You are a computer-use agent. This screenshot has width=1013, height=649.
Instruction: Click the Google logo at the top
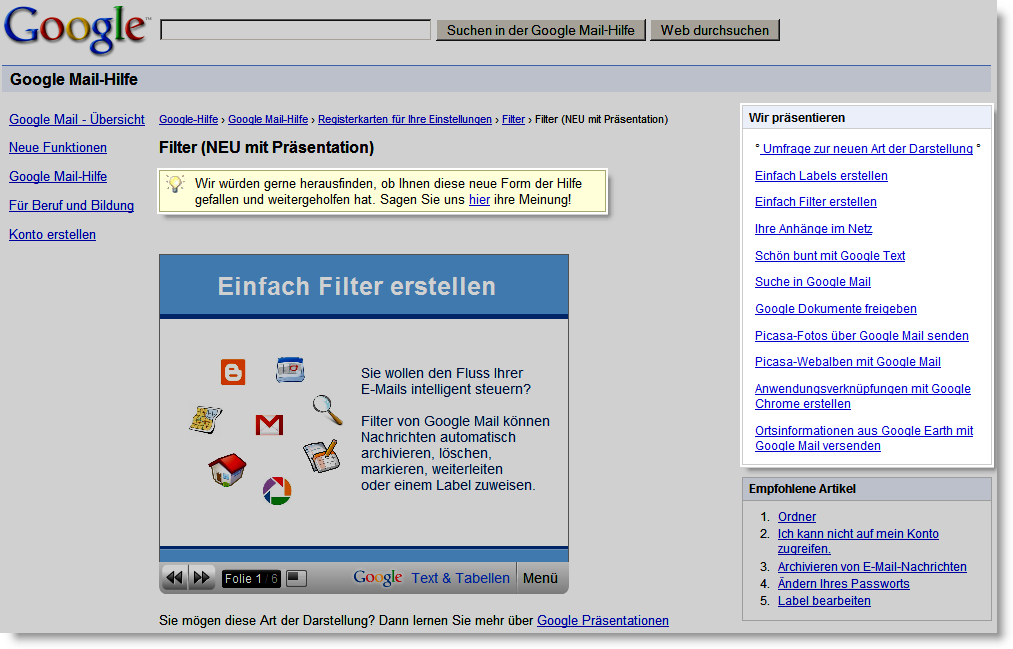coord(76,29)
